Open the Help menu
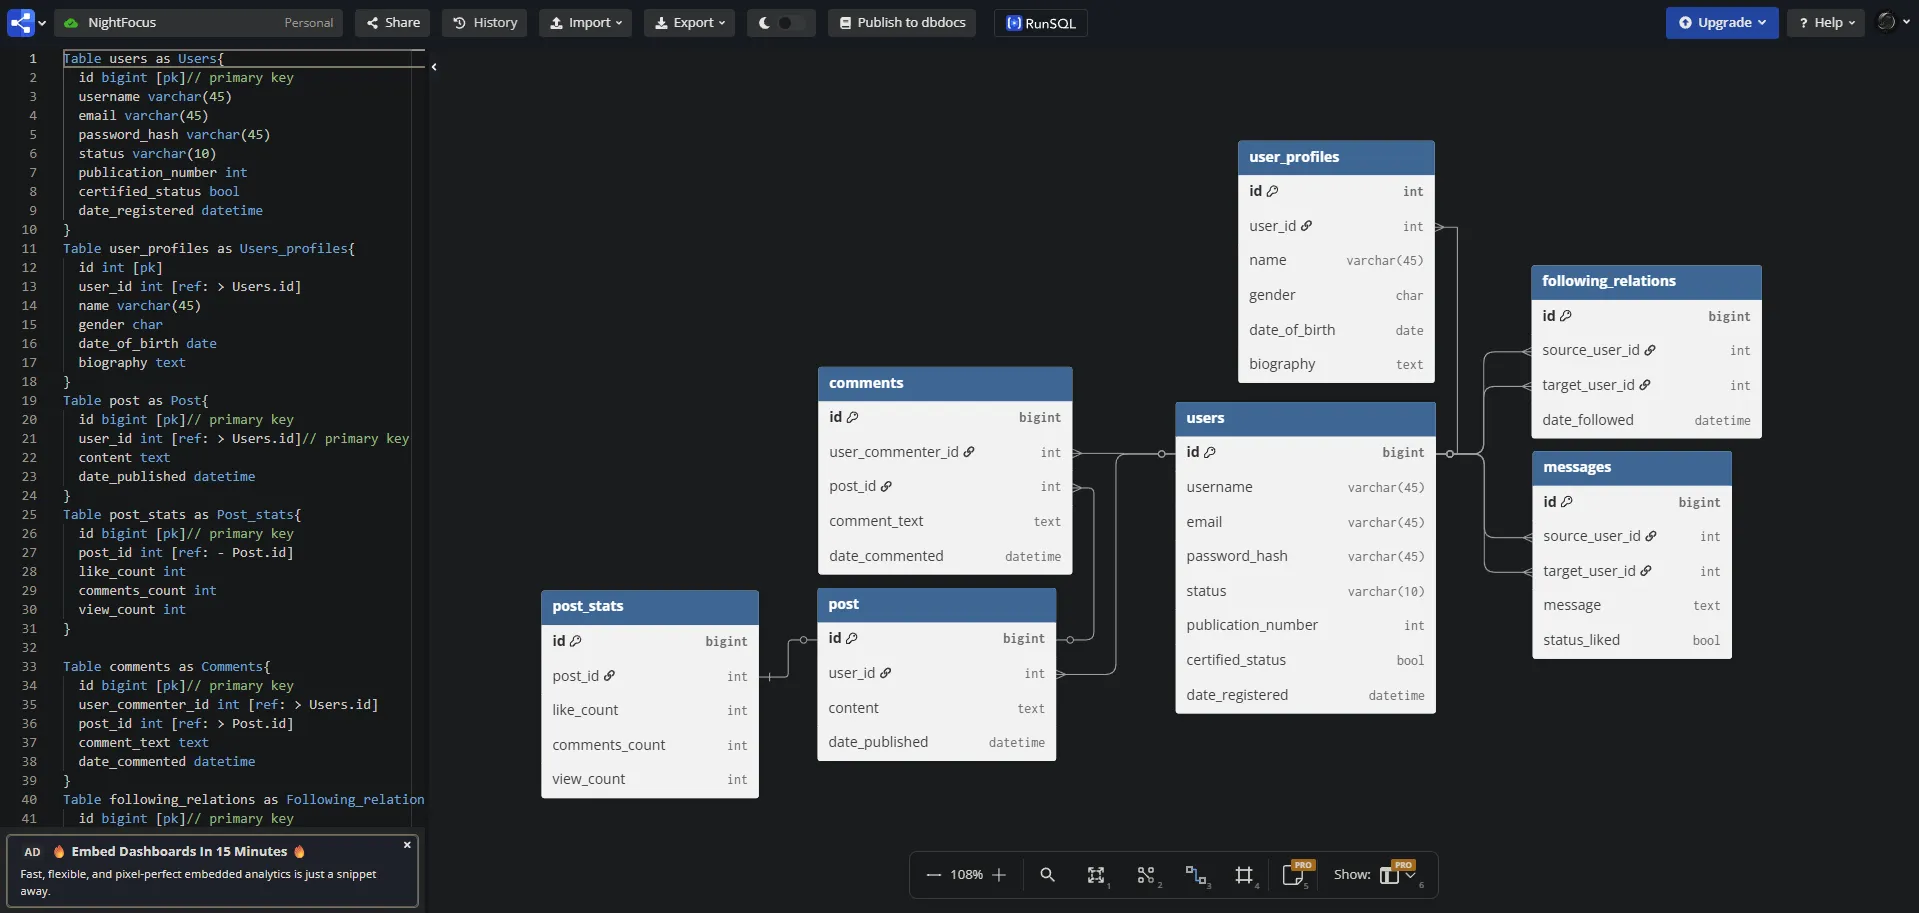Screen dimensions: 1919x913 pyautogui.click(x=1826, y=23)
